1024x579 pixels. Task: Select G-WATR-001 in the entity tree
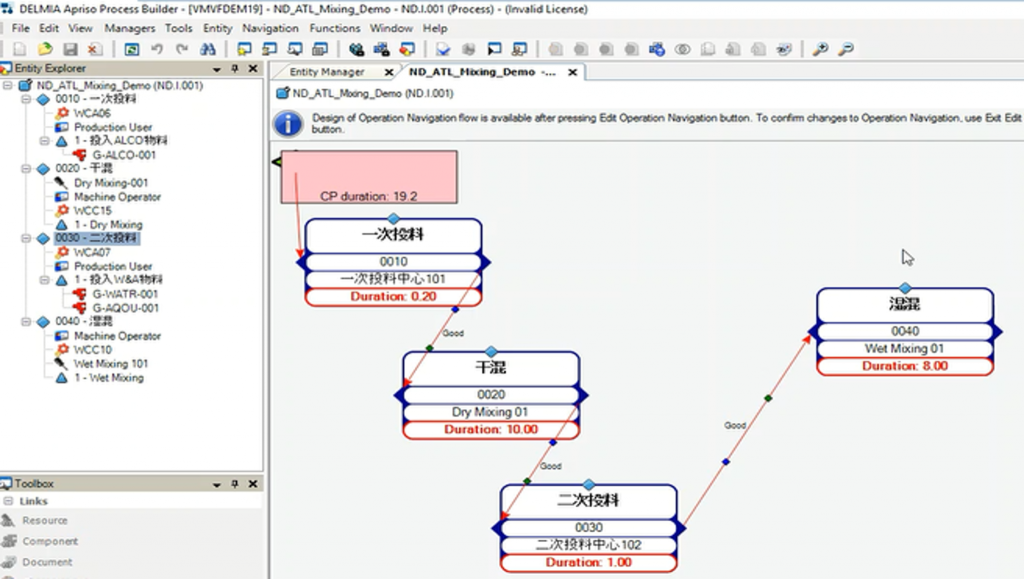[x=125, y=295]
